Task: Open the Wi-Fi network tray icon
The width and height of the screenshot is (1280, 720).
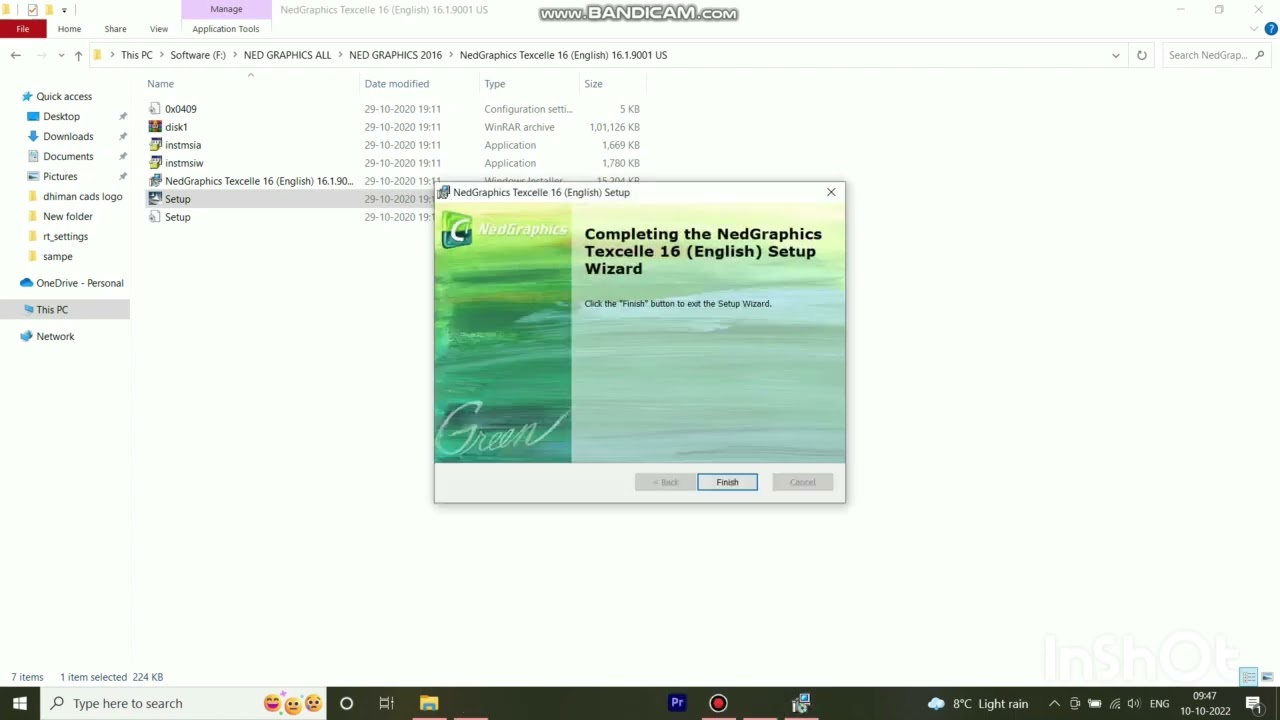Action: (1114, 703)
